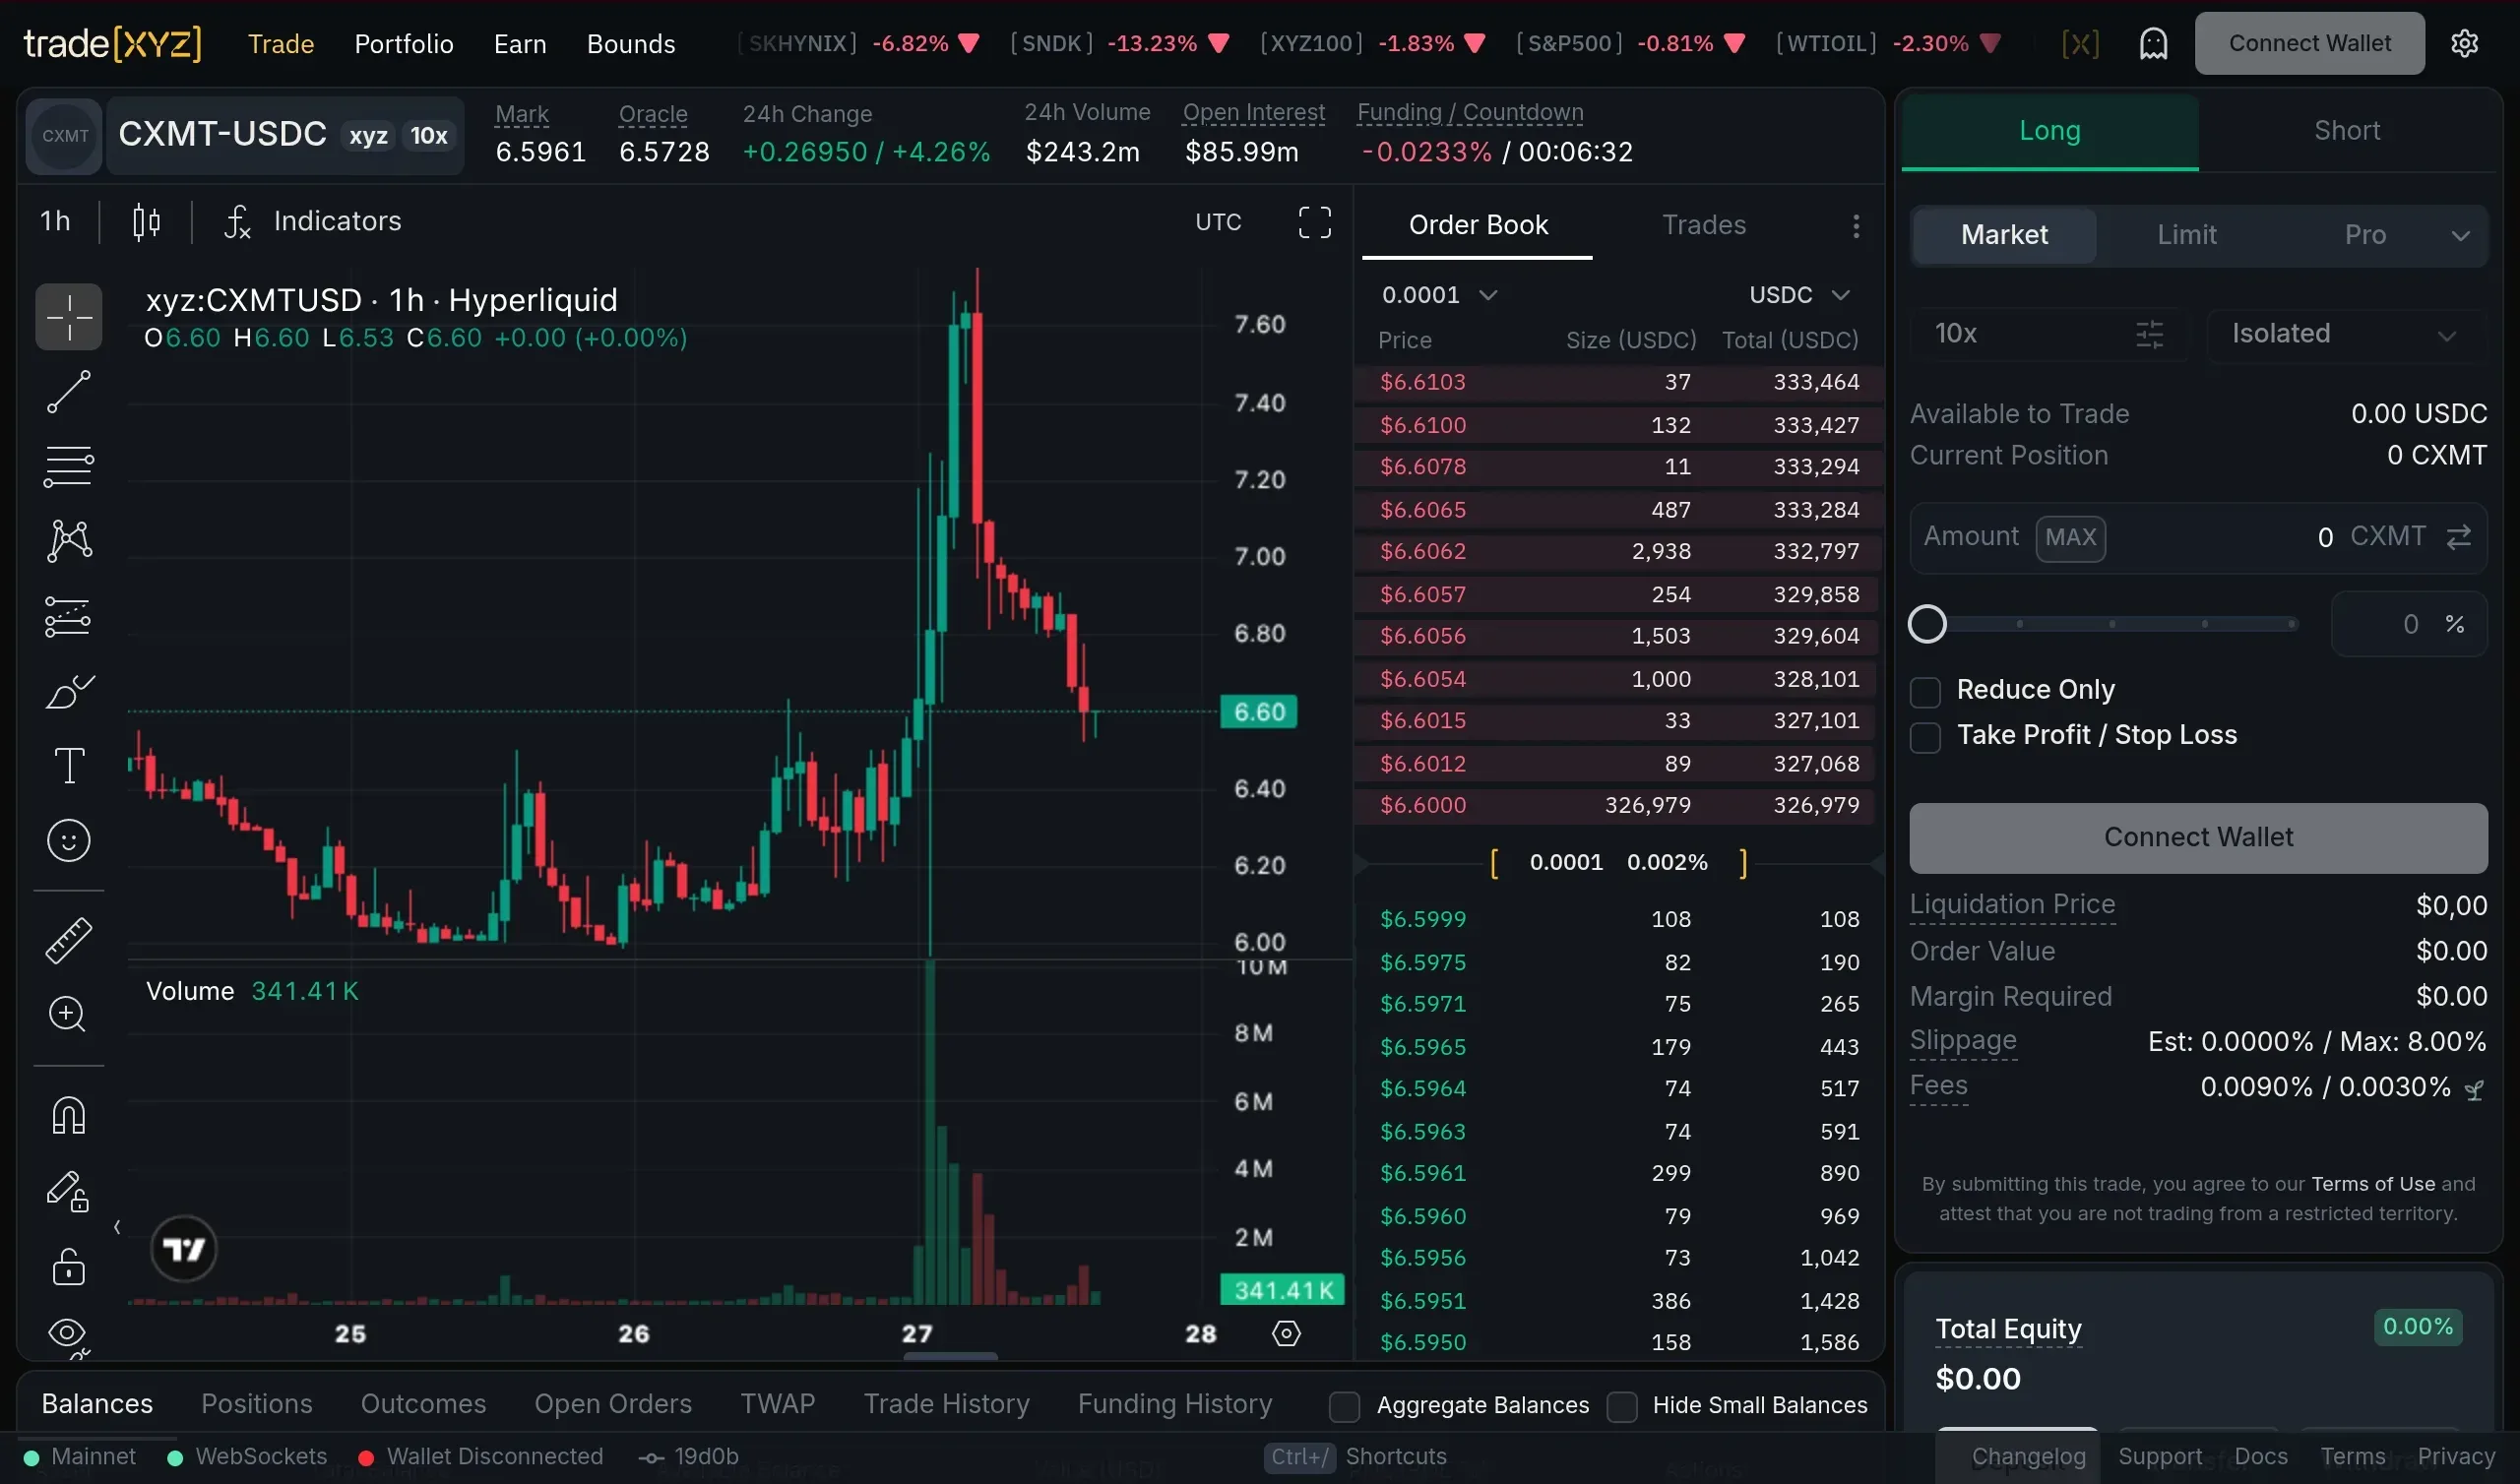The width and height of the screenshot is (2520, 1484).
Task: Click the fee discount sprout icon
Action: 2474,1090
